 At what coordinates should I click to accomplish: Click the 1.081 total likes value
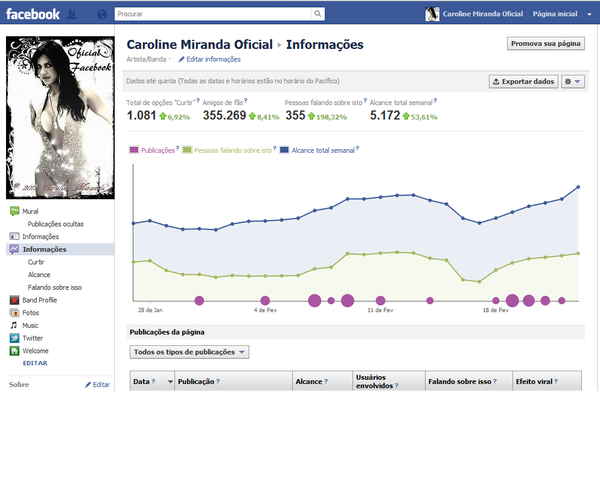click(x=141, y=115)
